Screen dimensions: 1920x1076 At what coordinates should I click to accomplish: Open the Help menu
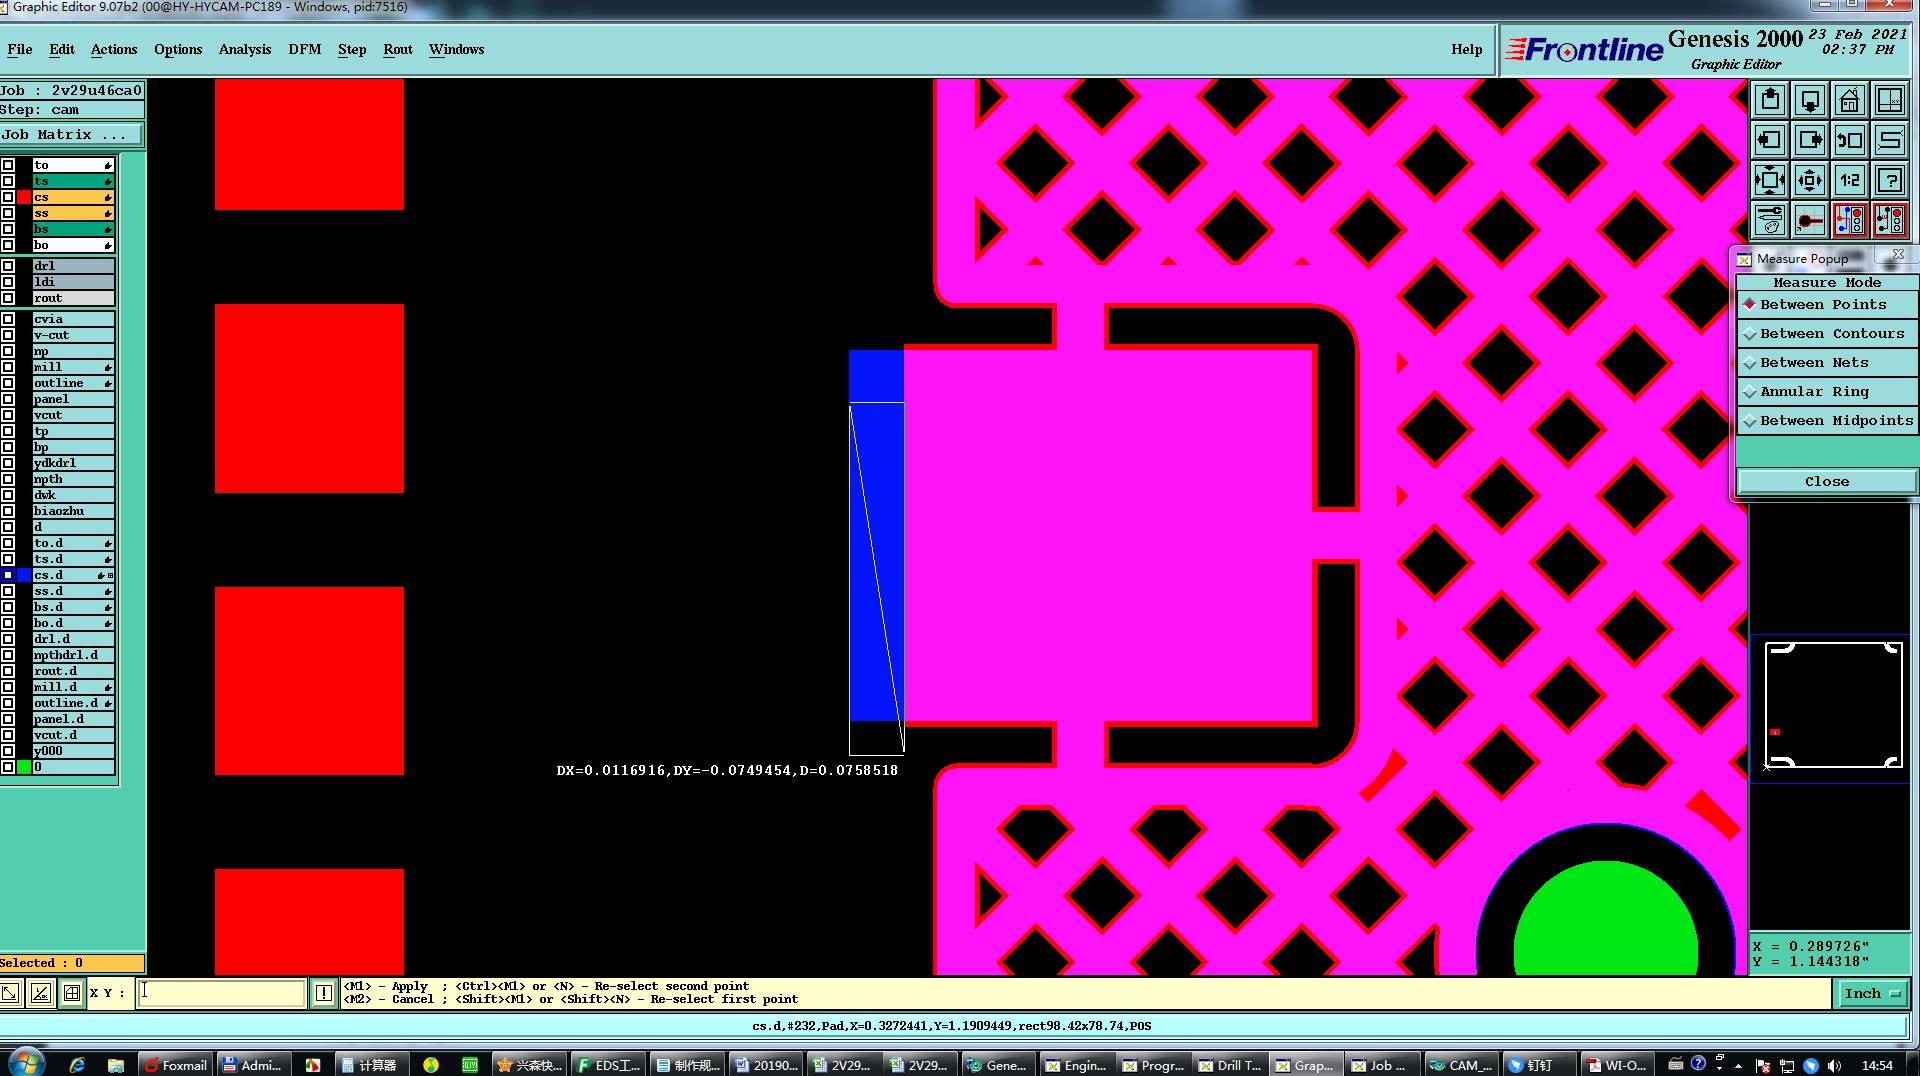click(x=1467, y=49)
